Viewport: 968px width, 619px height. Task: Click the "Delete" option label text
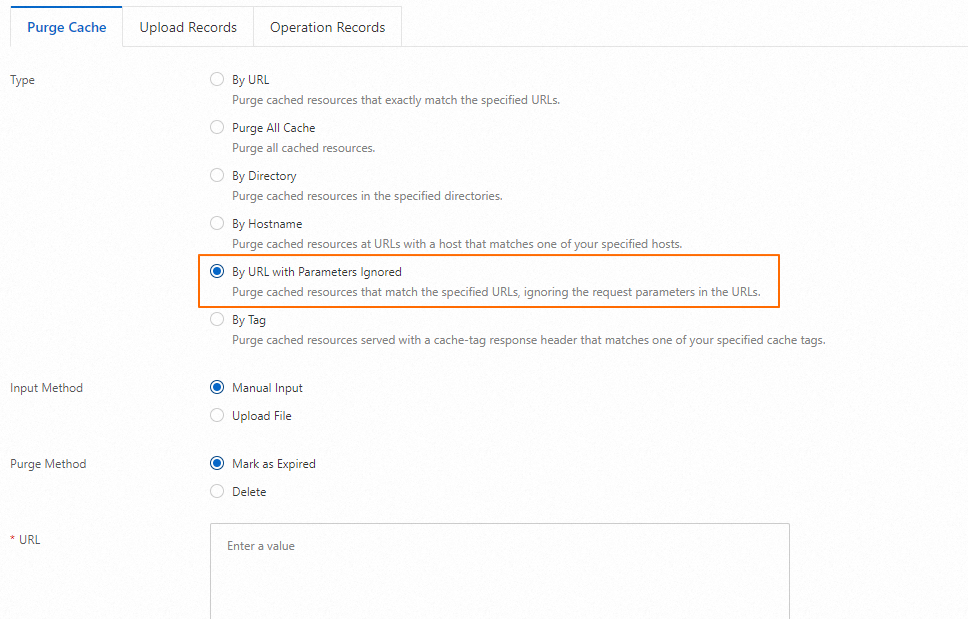pos(249,492)
